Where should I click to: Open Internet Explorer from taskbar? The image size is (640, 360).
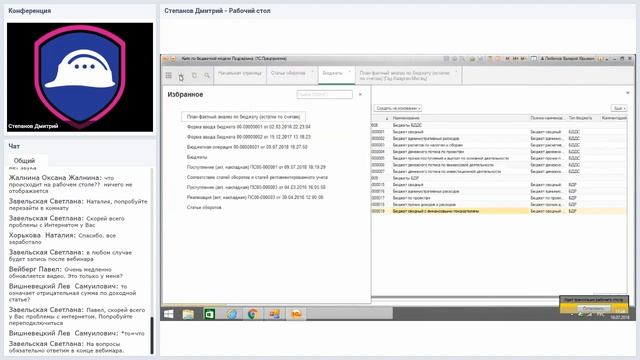231,313
